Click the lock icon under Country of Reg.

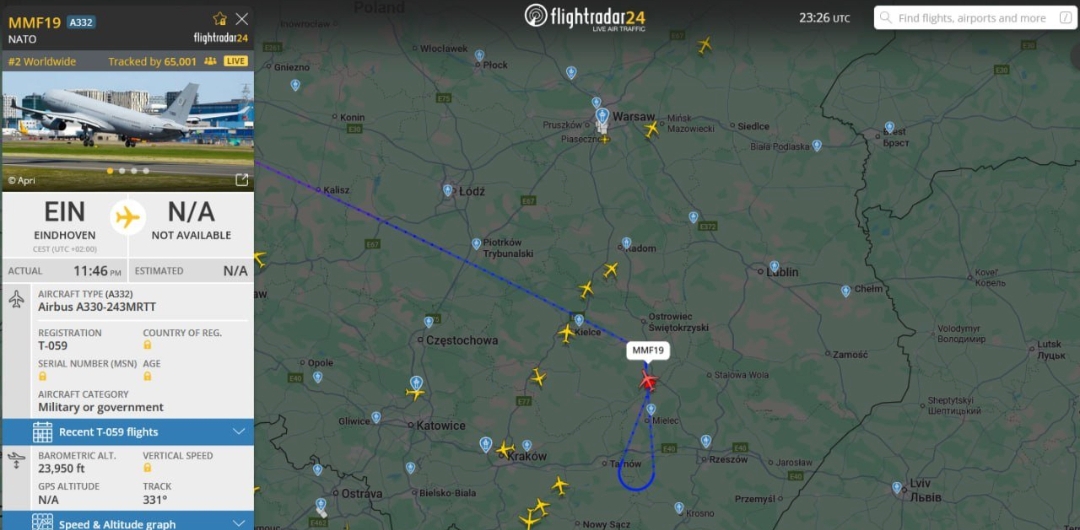coord(147,345)
